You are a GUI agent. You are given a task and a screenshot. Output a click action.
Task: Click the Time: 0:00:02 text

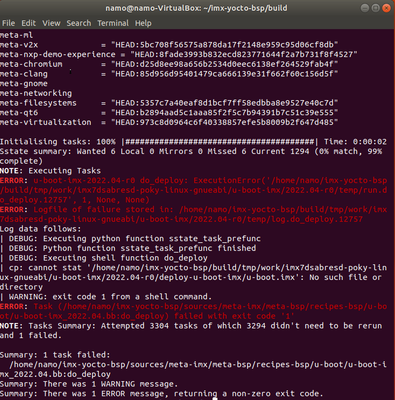click(355, 142)
